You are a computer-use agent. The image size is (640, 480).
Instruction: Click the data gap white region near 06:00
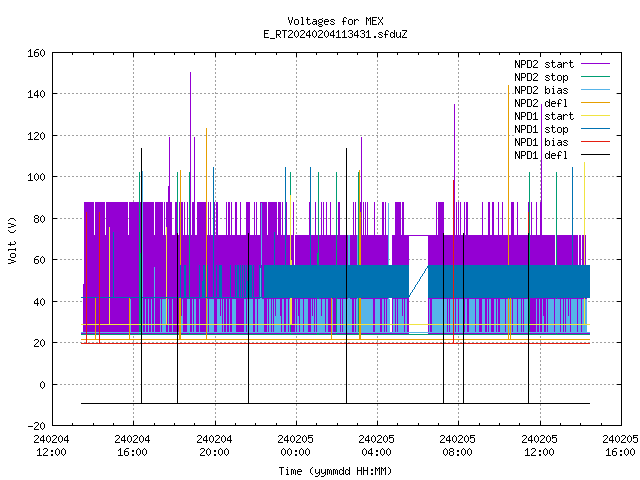(x=418, y=284)
